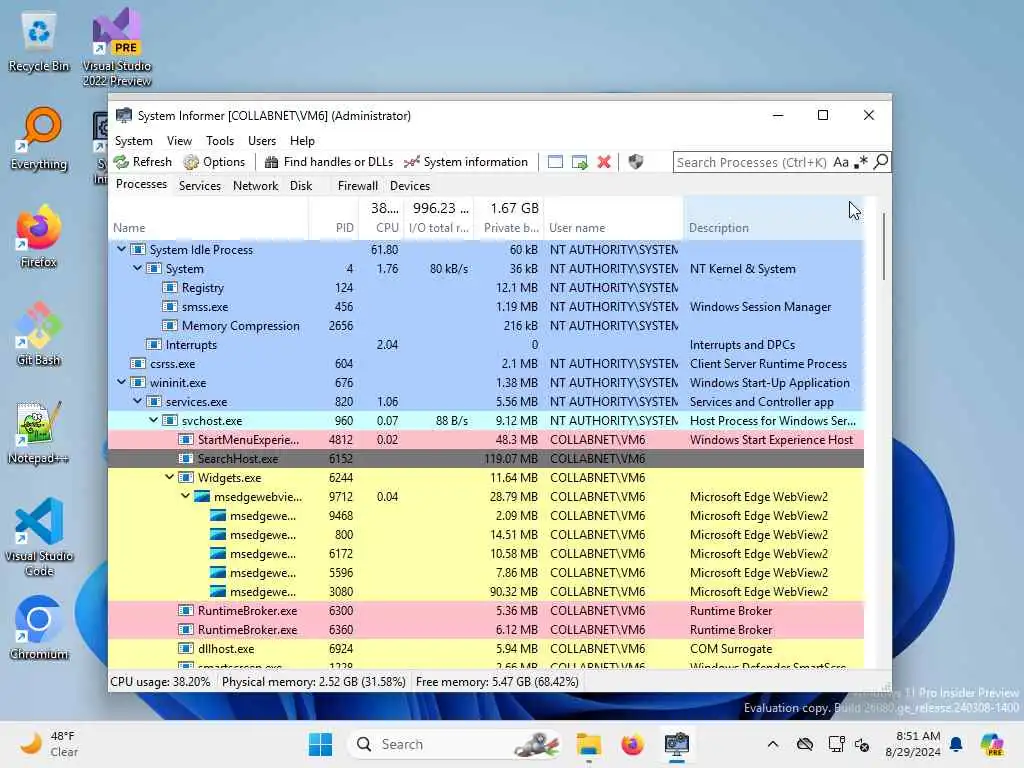Screen dimensions: 1024x768
Task: Click the Windows Start button
Action: coord(320,744)
